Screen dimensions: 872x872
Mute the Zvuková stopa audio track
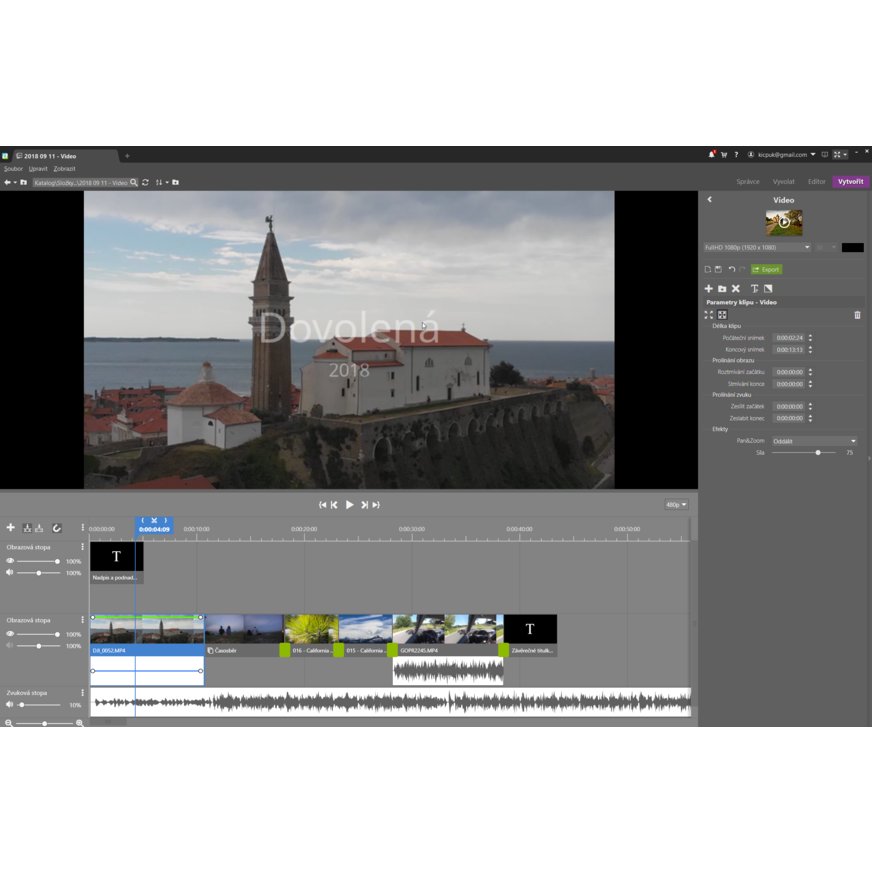[10, 705]
